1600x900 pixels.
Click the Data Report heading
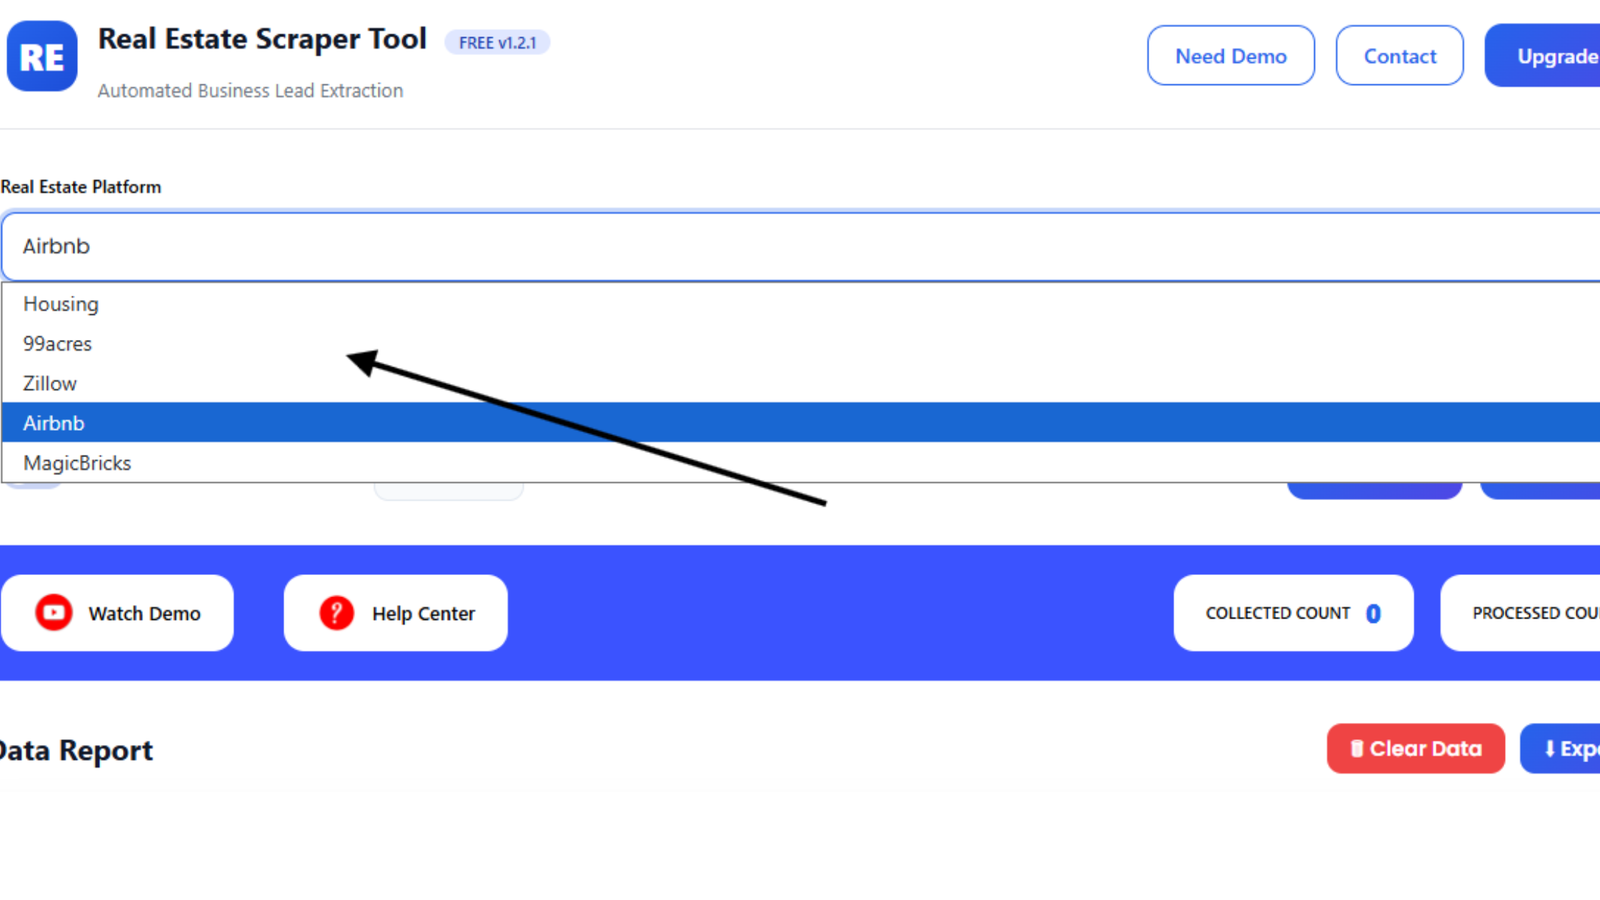(76, 751)
